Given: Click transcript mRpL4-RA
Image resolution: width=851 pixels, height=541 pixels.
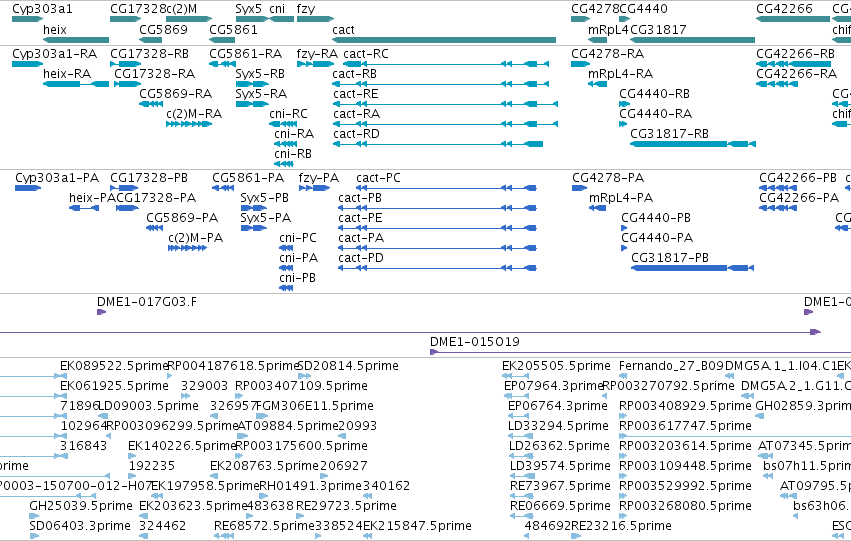Looking at the screenshot, I should point(620,74).
